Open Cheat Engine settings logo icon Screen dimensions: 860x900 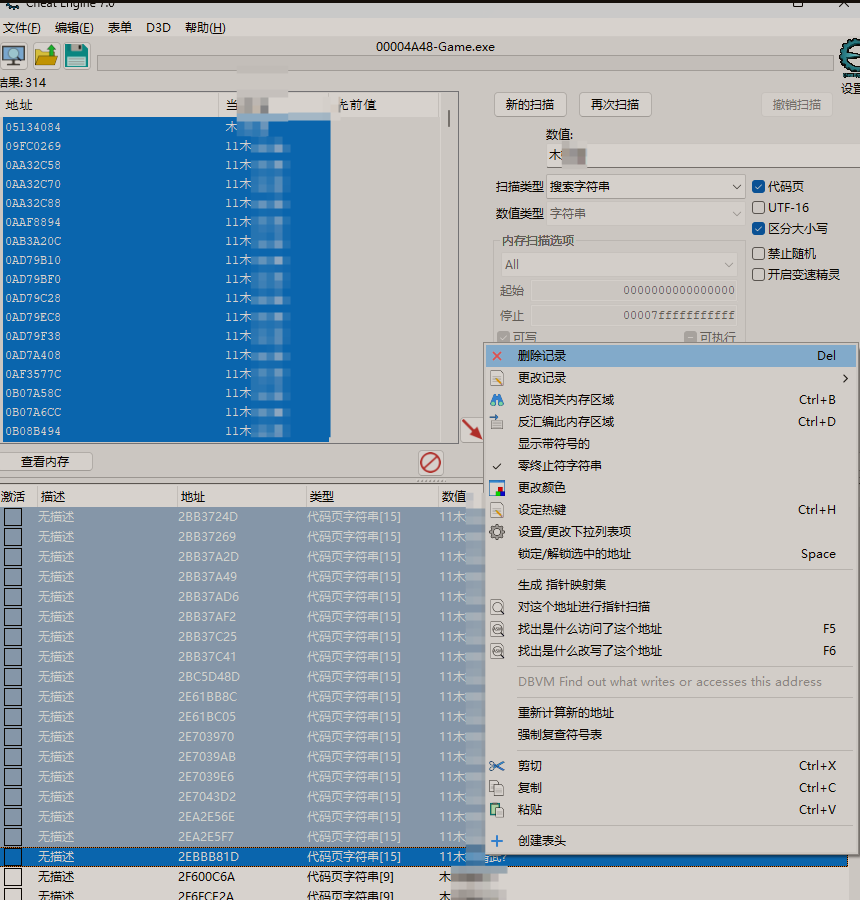[x=849, y=60]
